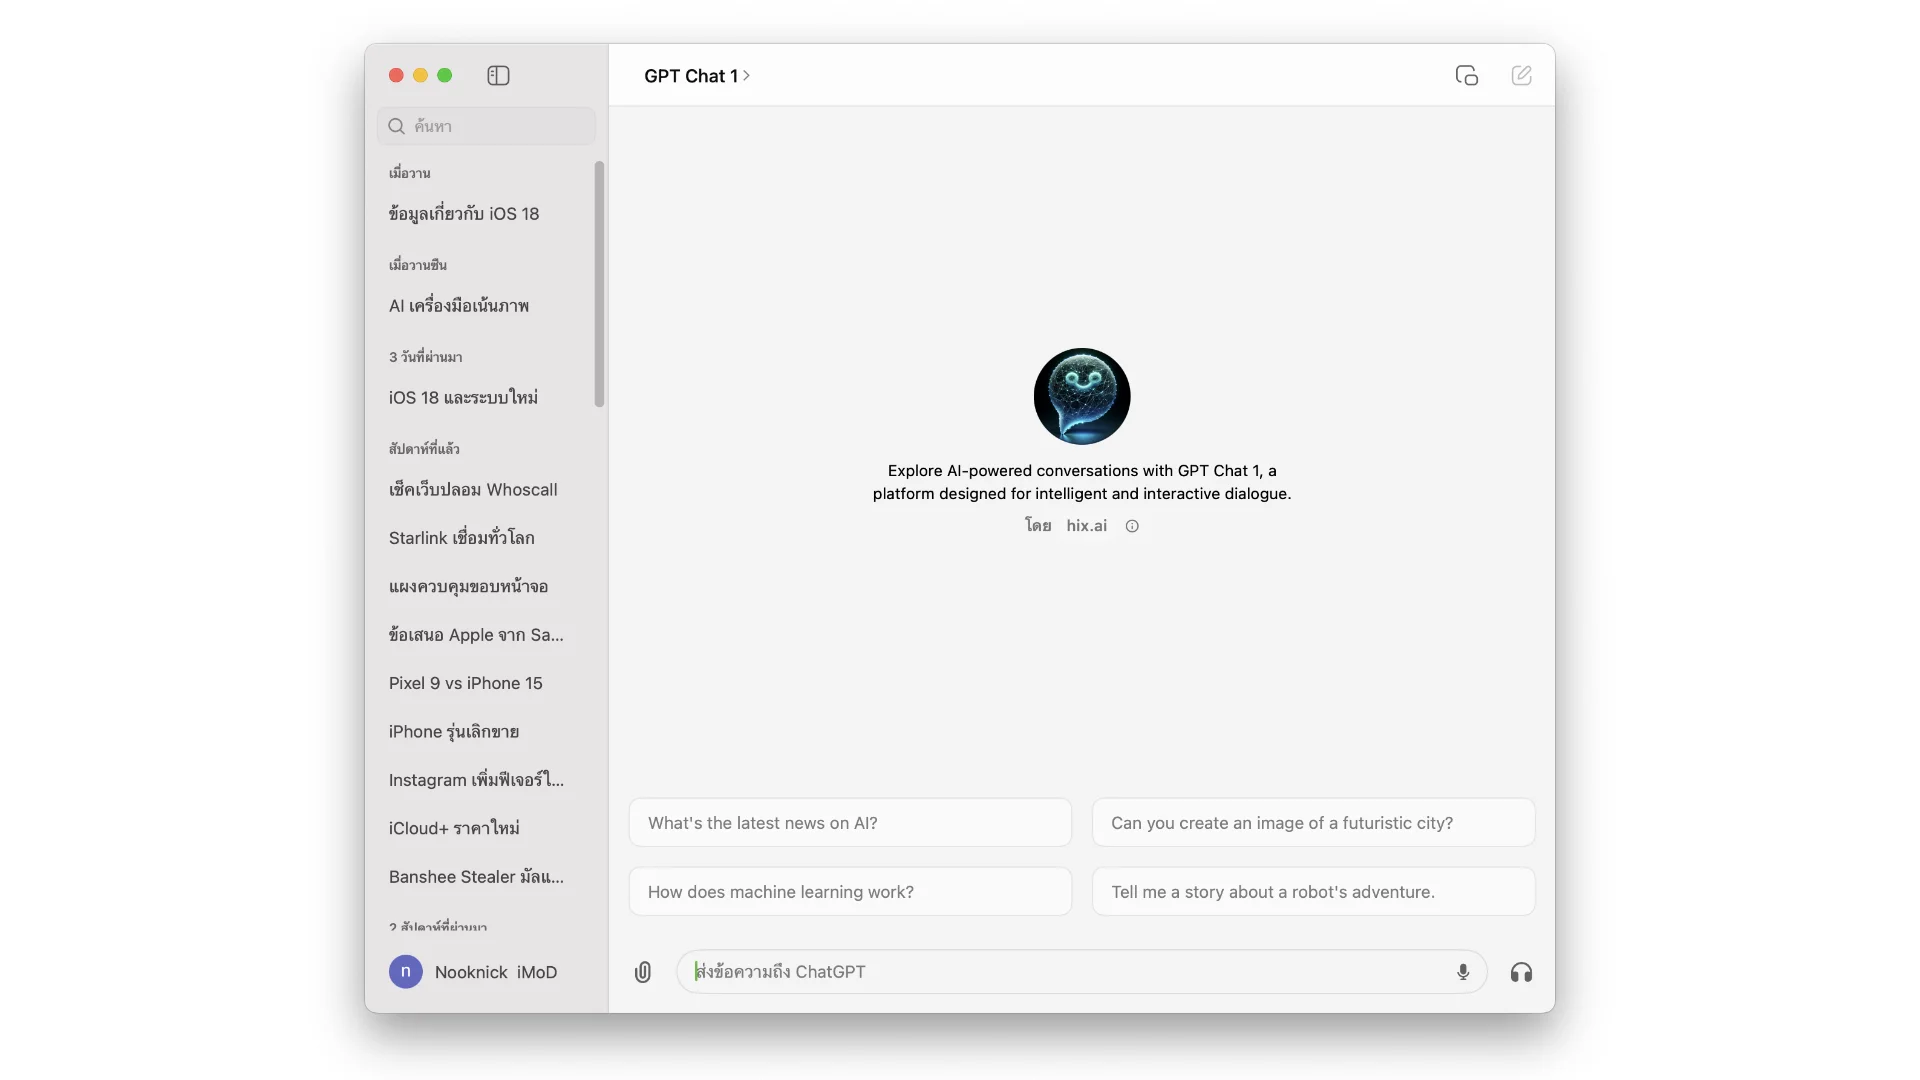Select "What's the latest news on AI?" suggestion
The image size is (1920, 1080).
click(849, 823)
